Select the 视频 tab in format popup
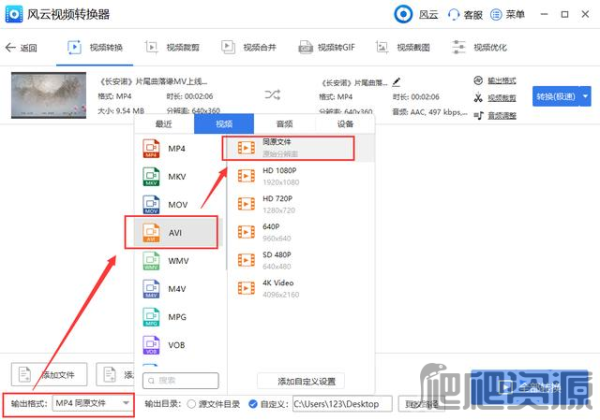The width and height of the screenshot is (600, 420). point(224,124)
